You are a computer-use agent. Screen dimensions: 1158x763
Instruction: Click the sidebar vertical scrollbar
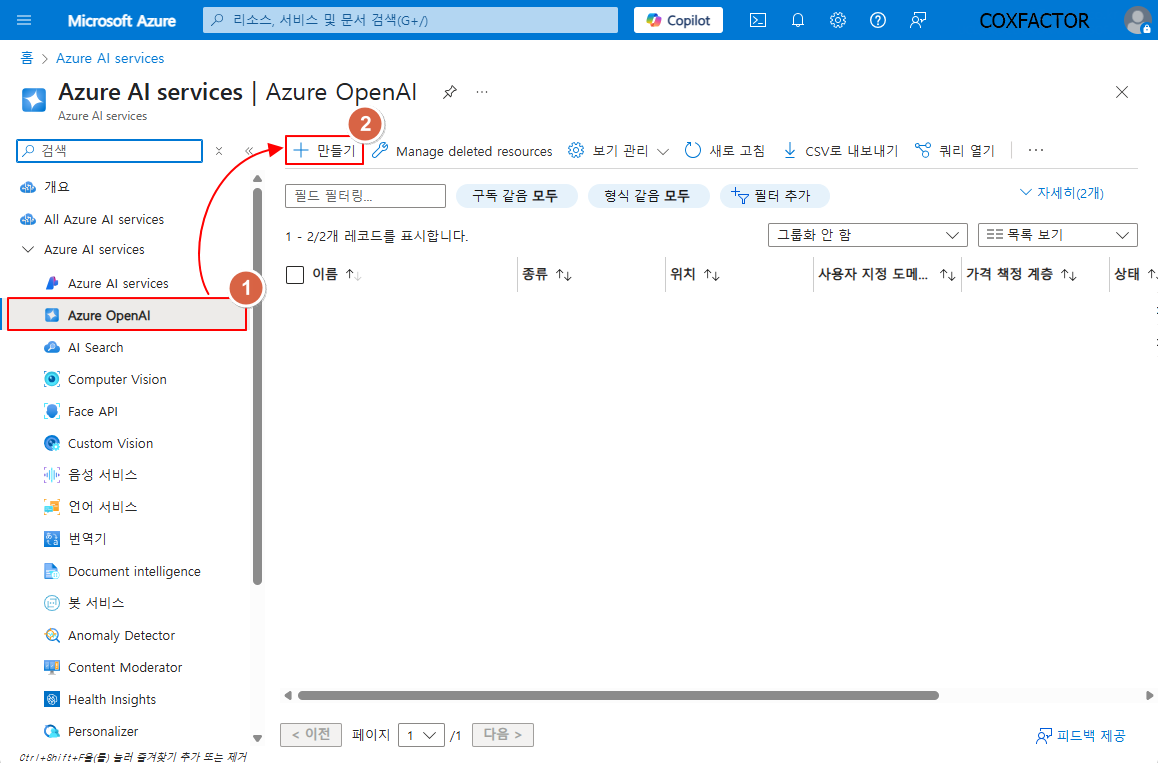tap(257, 386)
